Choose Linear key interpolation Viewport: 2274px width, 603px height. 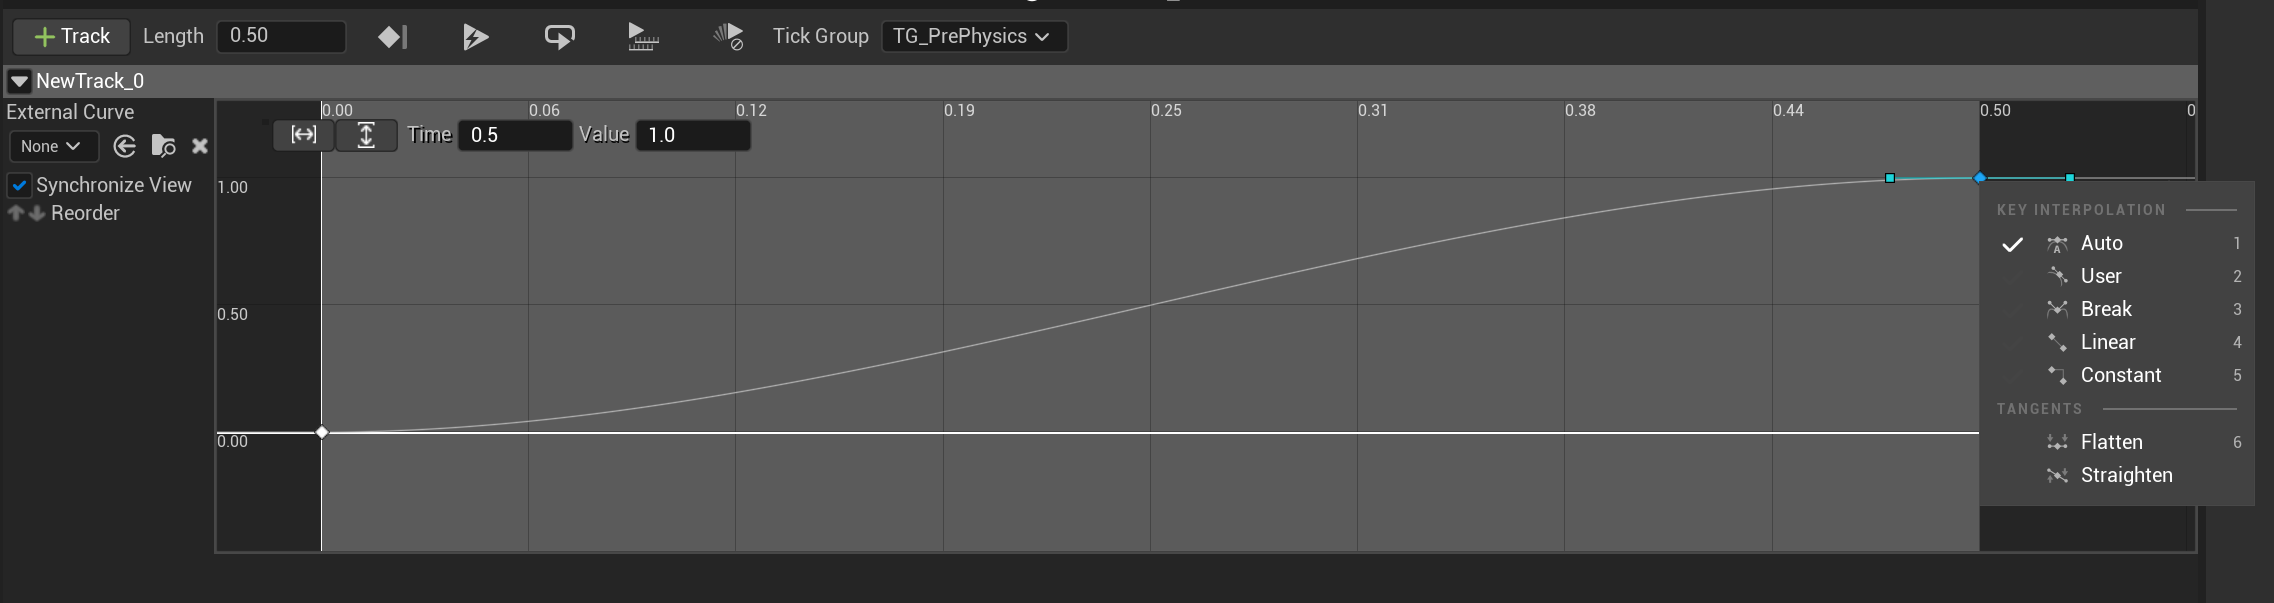(x=2107, y=342)
